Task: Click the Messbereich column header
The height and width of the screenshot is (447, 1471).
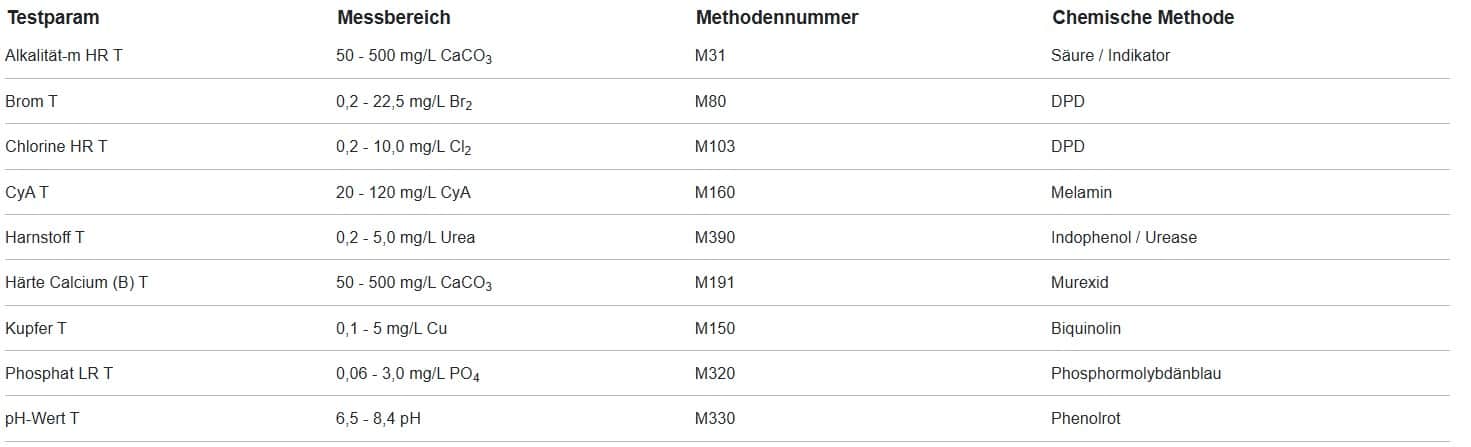Action: click(x=394, y=18)
